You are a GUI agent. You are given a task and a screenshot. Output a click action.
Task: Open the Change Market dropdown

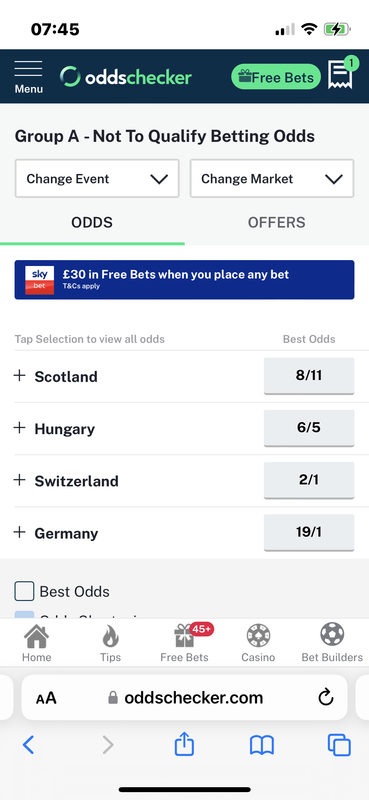pyautogui.click(x=272, y=179)
